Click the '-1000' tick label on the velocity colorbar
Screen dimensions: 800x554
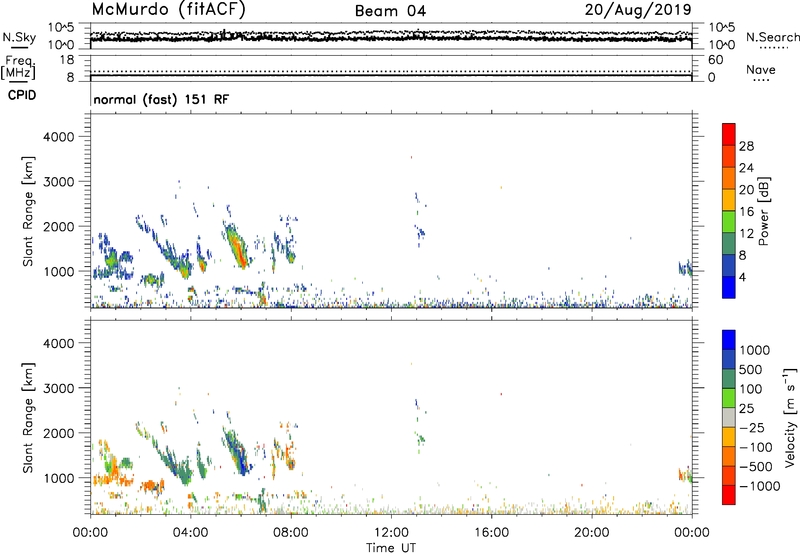click(760, 486)
